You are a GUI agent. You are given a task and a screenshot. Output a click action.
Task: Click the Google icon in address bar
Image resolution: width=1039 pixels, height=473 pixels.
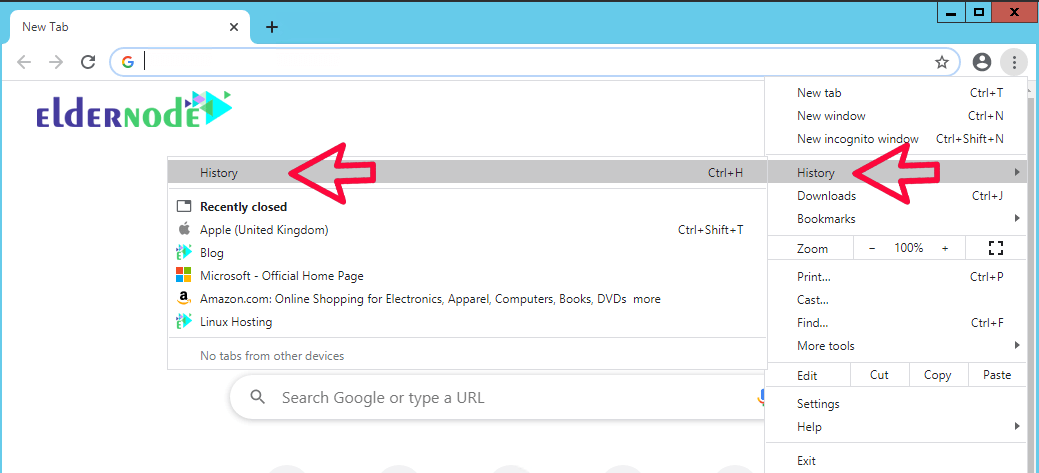128,62
